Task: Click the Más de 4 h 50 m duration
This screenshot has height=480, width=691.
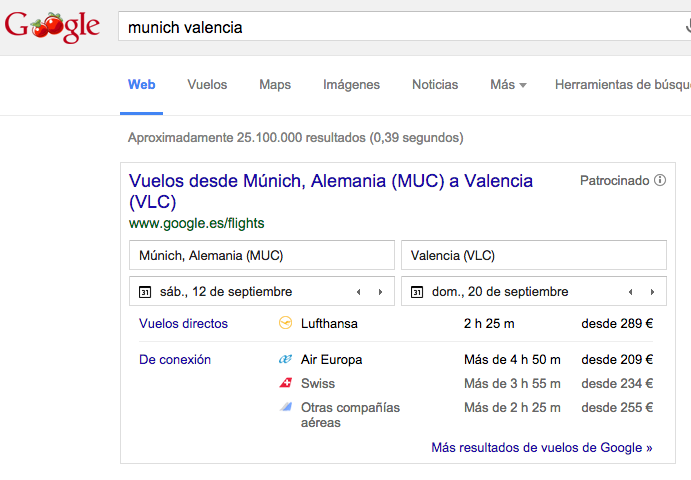Action: click(x=512, y=360)
